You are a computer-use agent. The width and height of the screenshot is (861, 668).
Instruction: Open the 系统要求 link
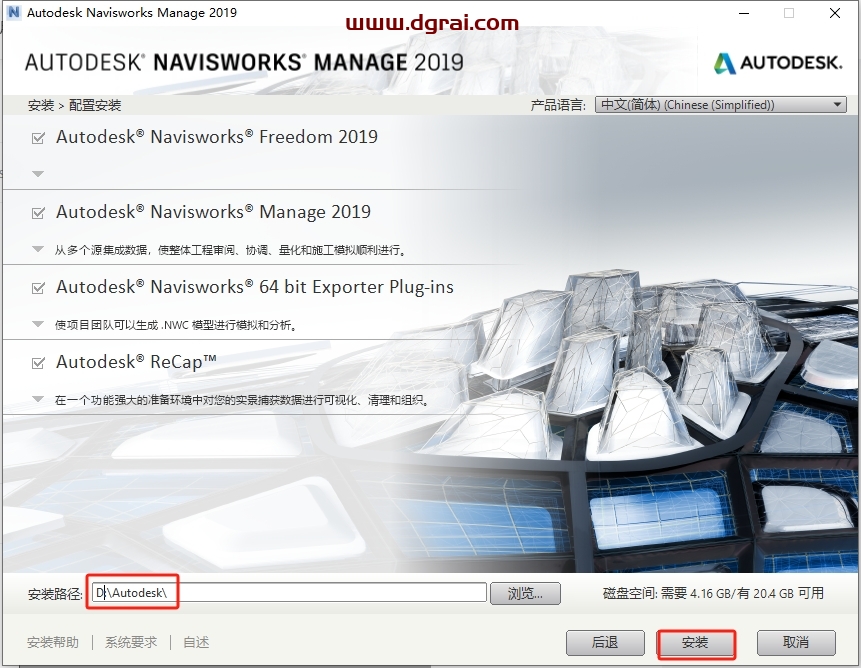131,642
